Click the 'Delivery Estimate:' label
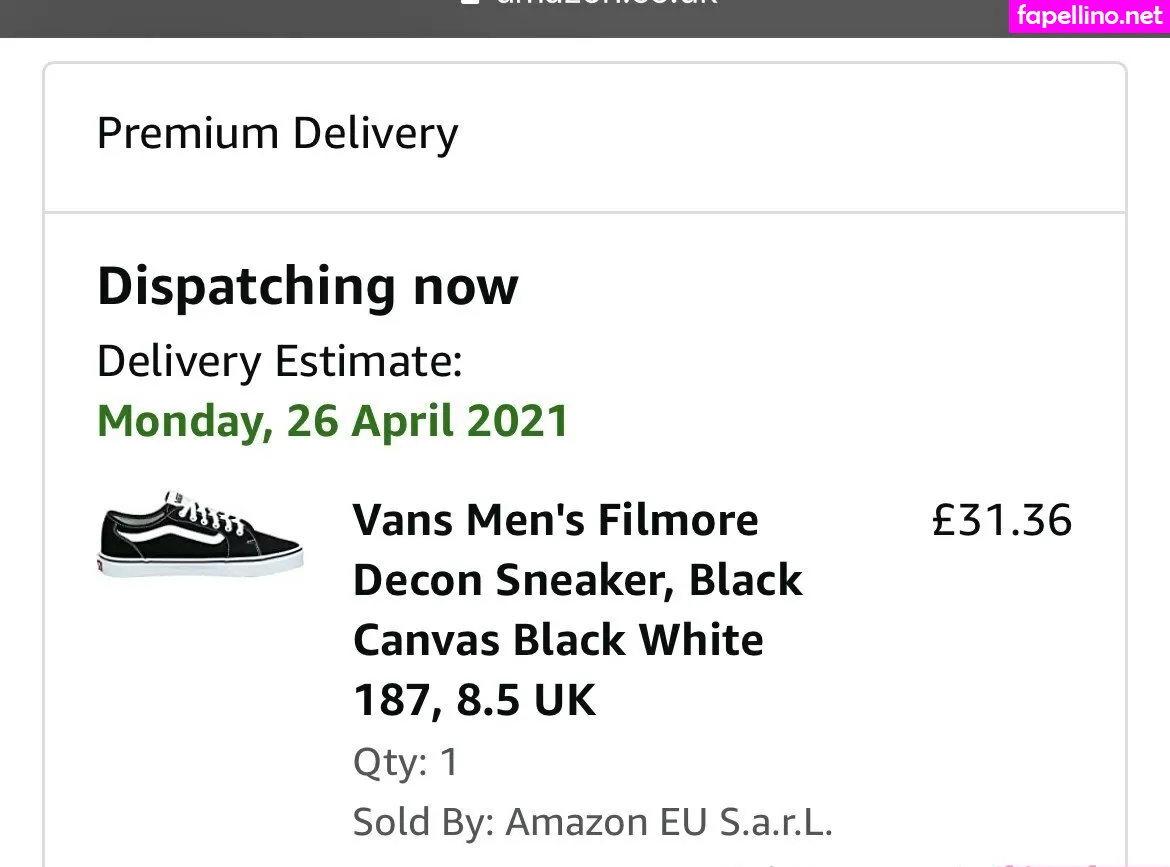The width and height of the screenshot is (1170, 867). click(x=279, y=361)
